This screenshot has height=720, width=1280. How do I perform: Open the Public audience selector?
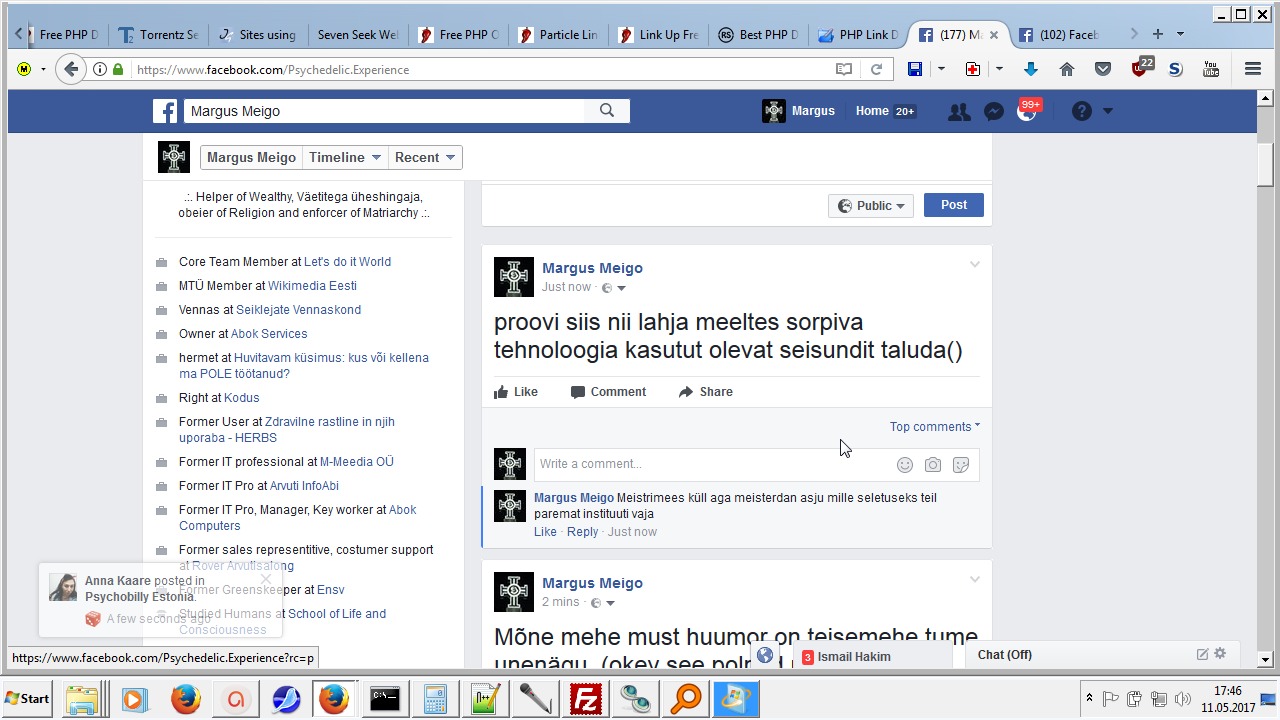pos(871,206)
